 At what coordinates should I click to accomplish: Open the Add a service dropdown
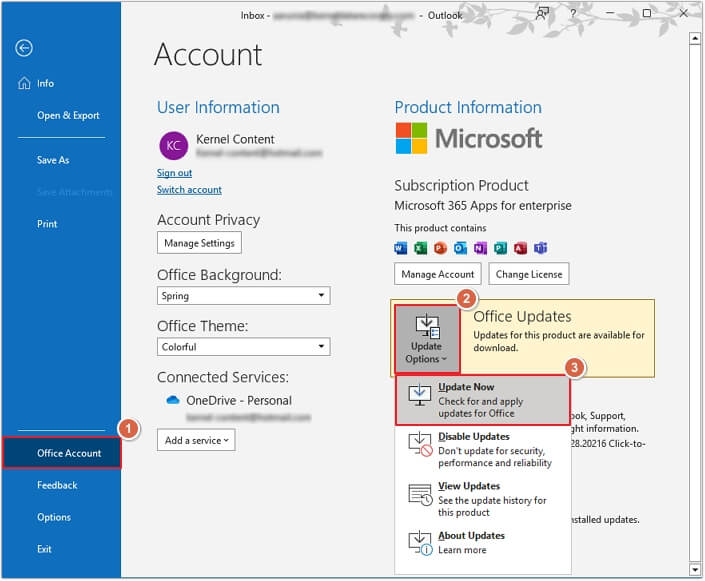pyautogui.click(x=196, y=440)
